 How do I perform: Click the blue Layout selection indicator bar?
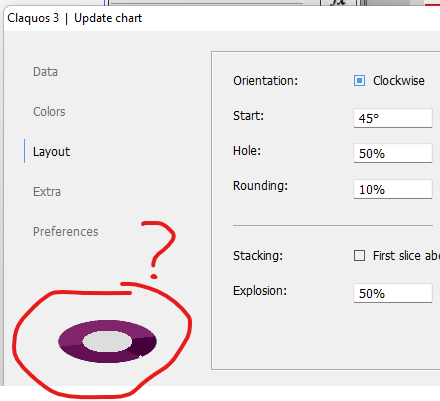(24, 151)
